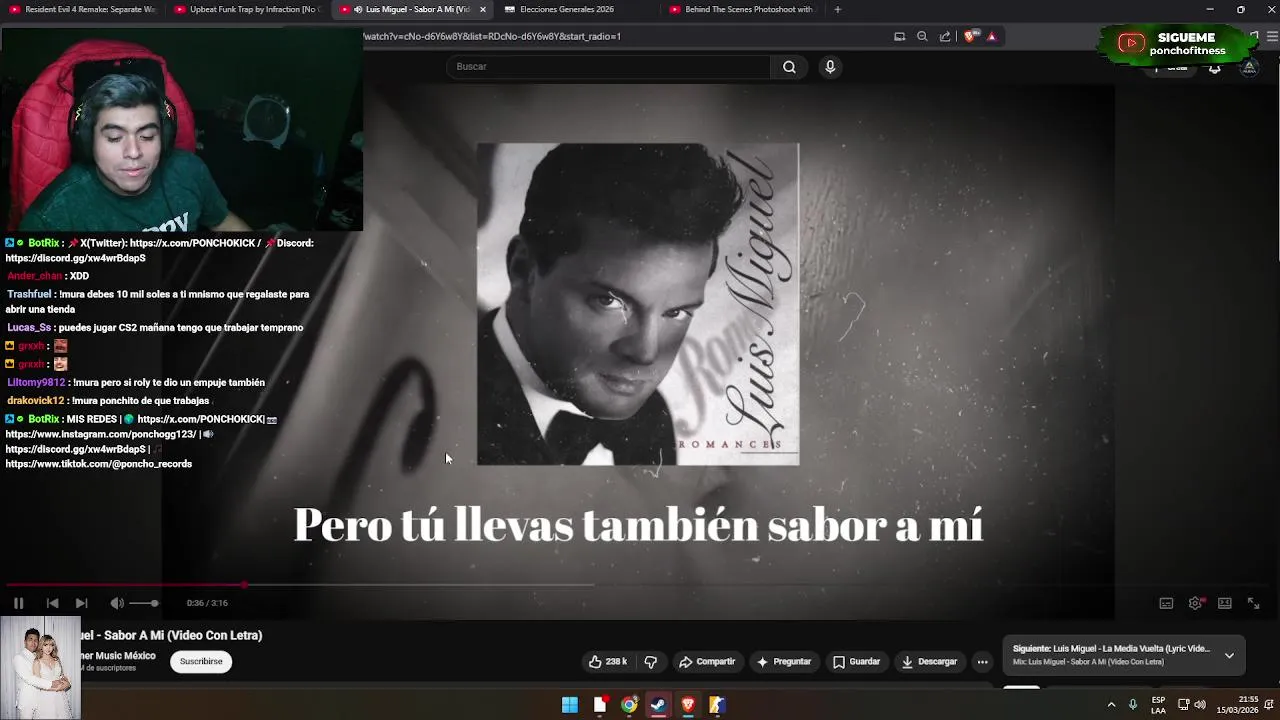Skip to the previous video
Screen dimensions: 1280x720
(x=52, y=603)
